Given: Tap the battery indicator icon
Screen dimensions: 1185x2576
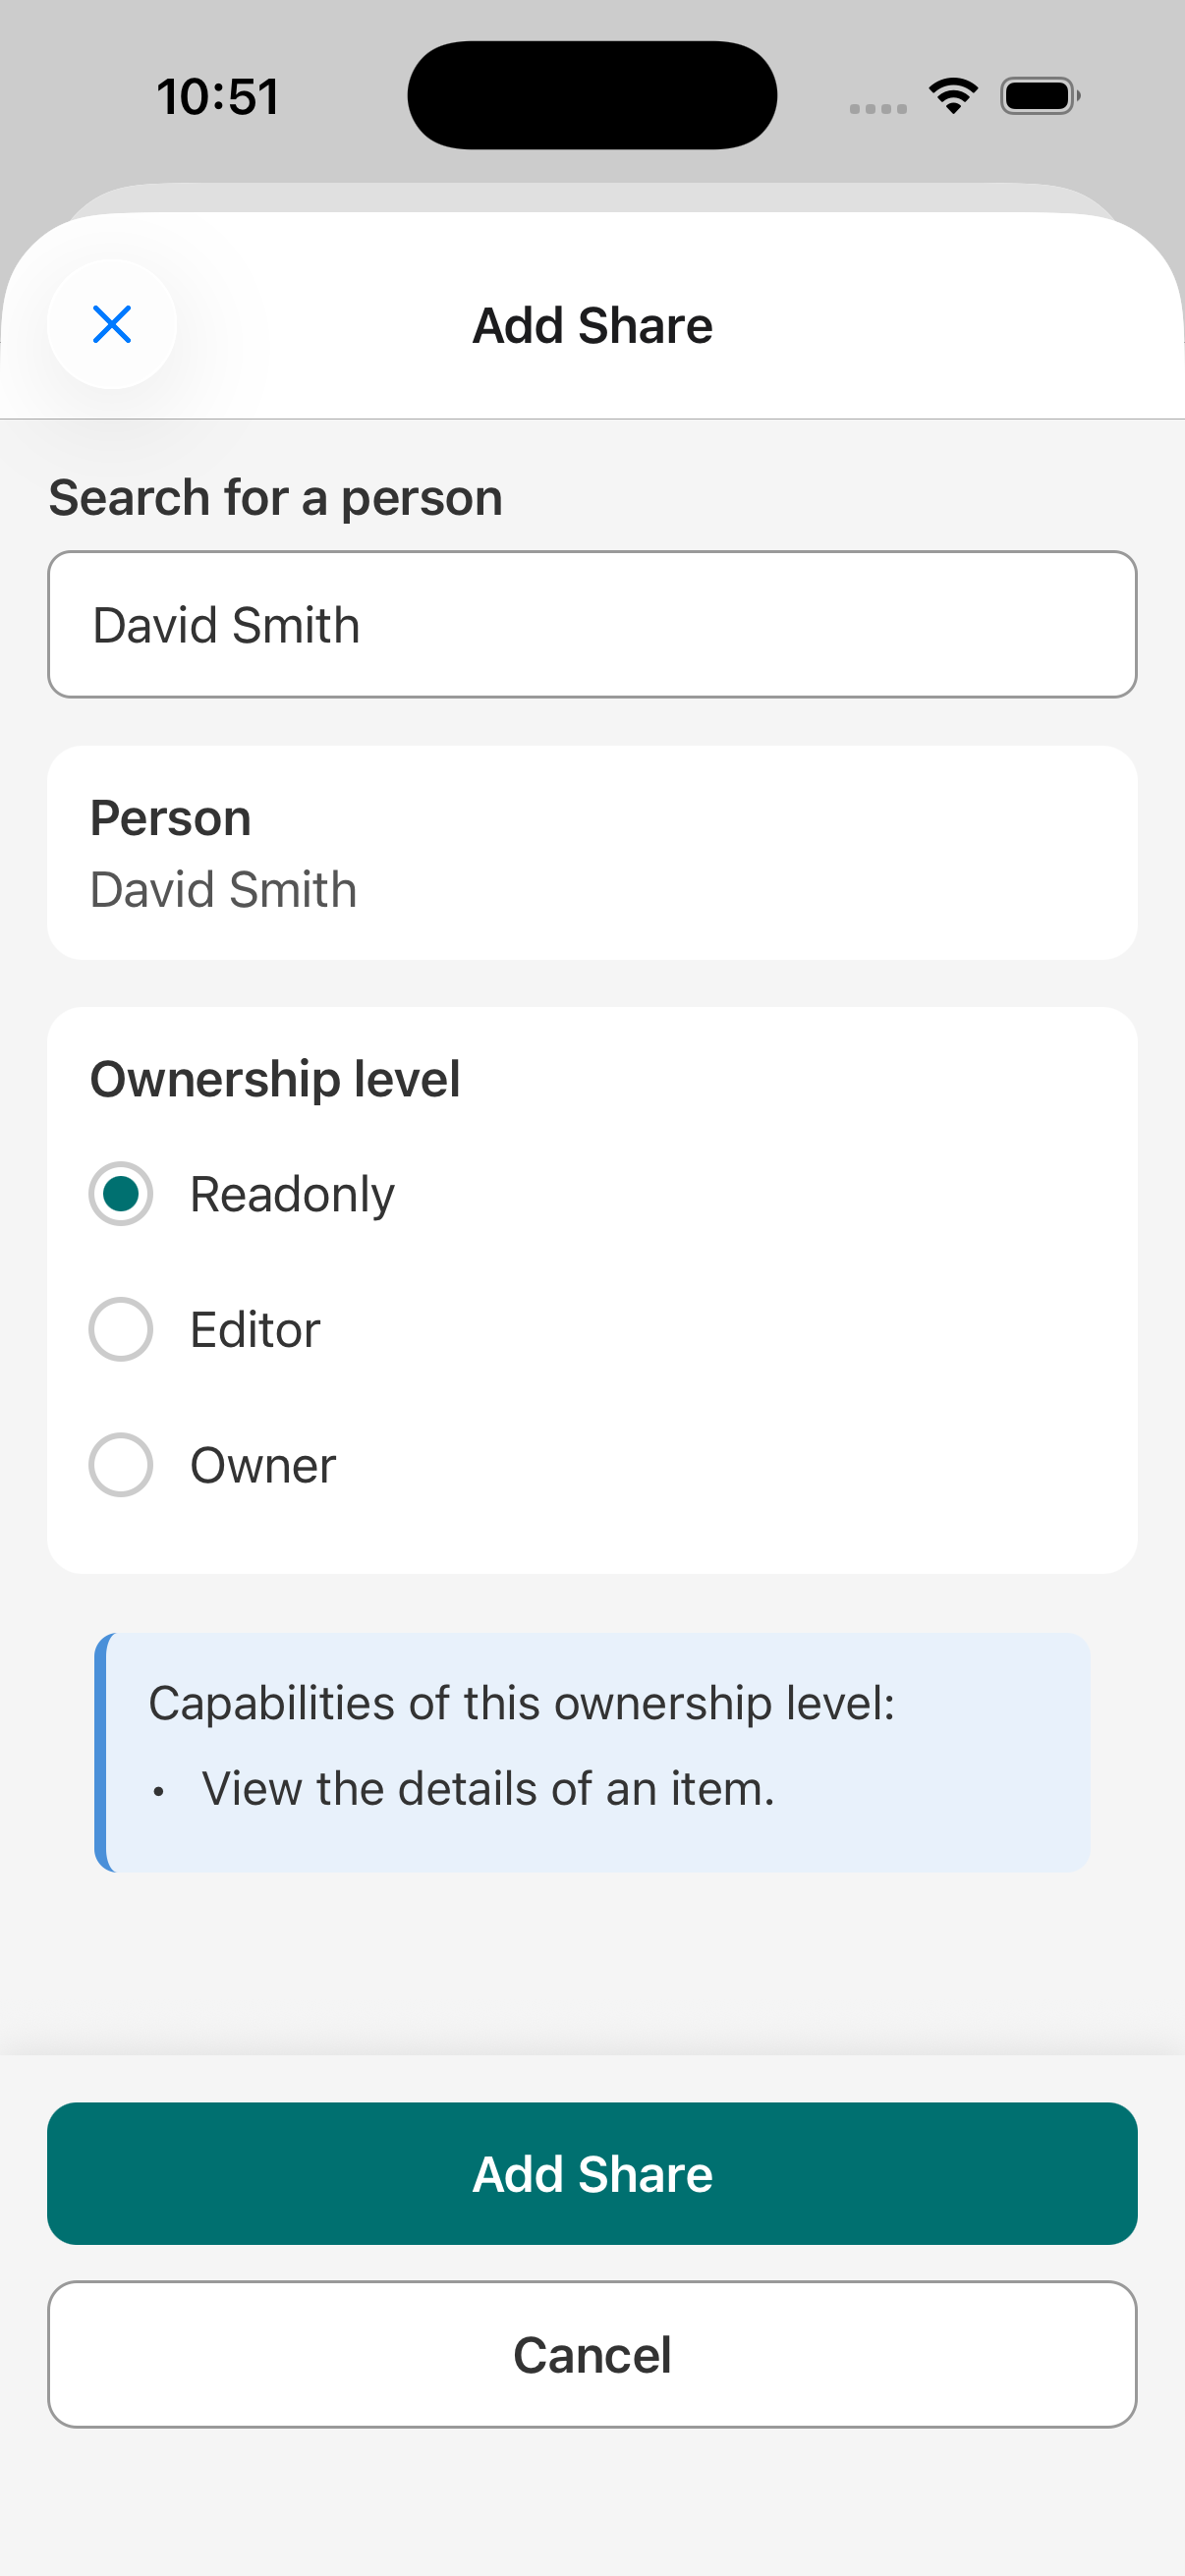Looking at the screenshot, I should [x=1040, y=96].
